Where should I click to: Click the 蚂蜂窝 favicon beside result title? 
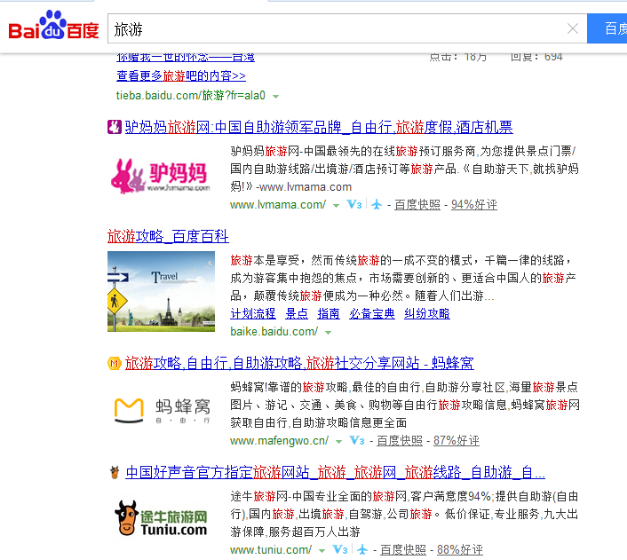114,363
